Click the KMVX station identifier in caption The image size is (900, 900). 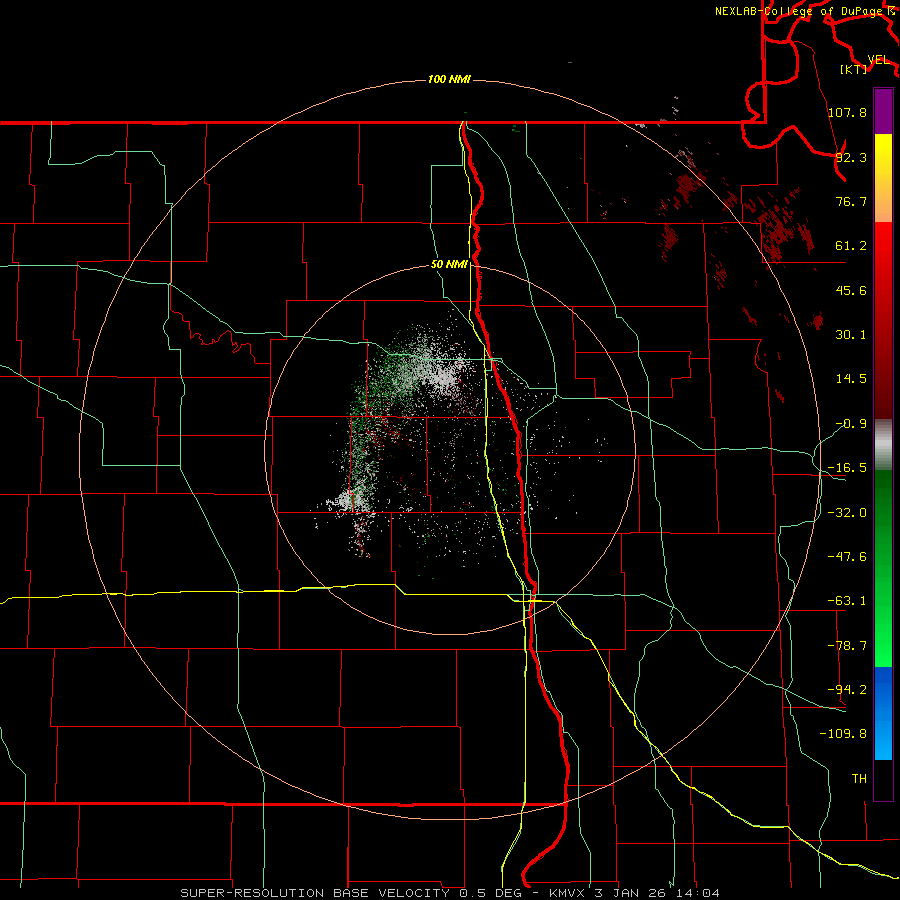click(569, 893)
